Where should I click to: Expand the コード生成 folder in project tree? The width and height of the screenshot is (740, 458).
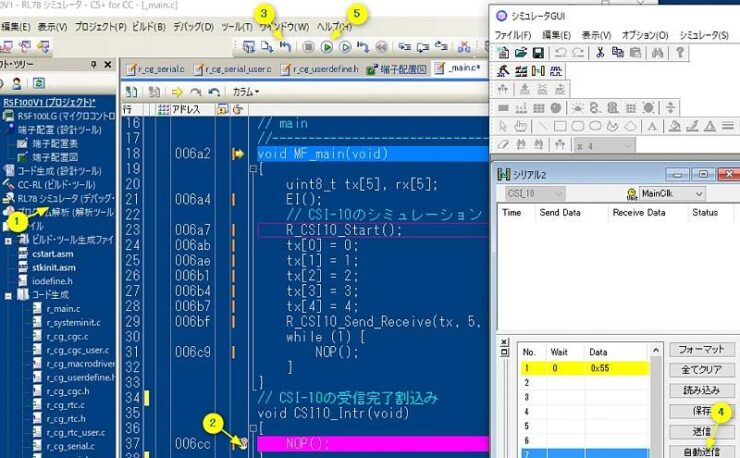click(9, 294)
